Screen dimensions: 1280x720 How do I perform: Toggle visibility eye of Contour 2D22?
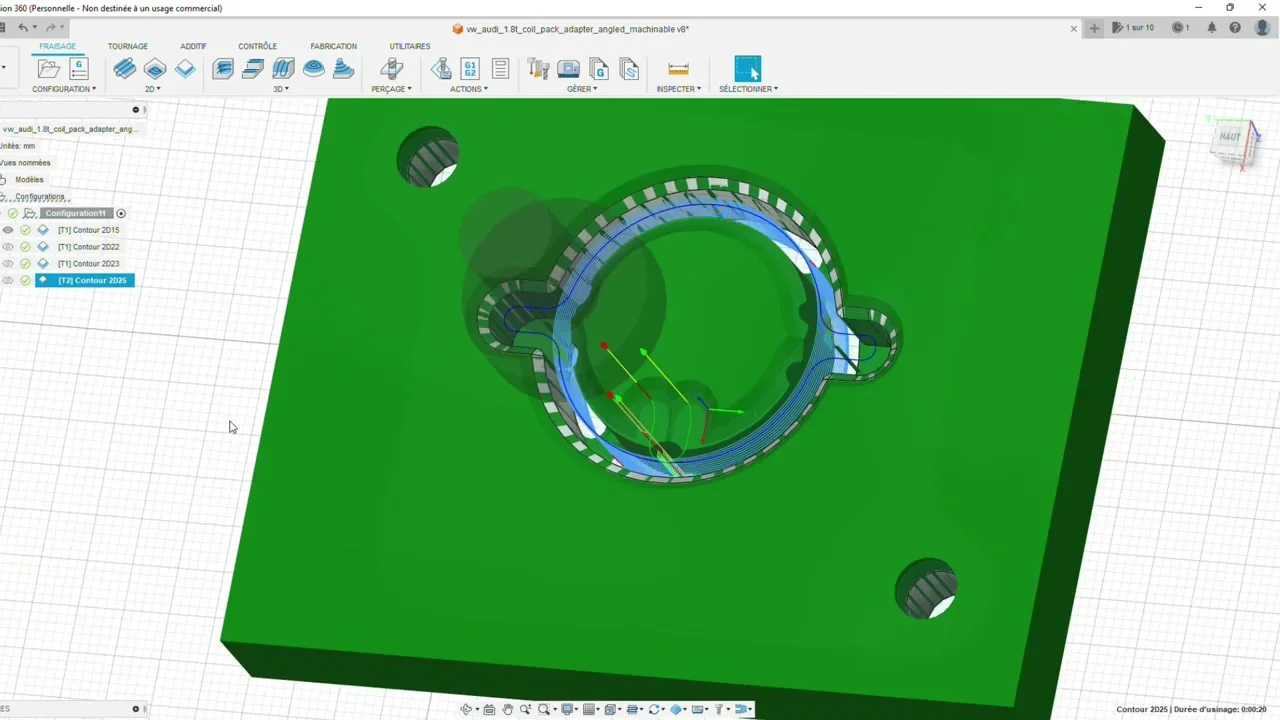tap(8, 247)
